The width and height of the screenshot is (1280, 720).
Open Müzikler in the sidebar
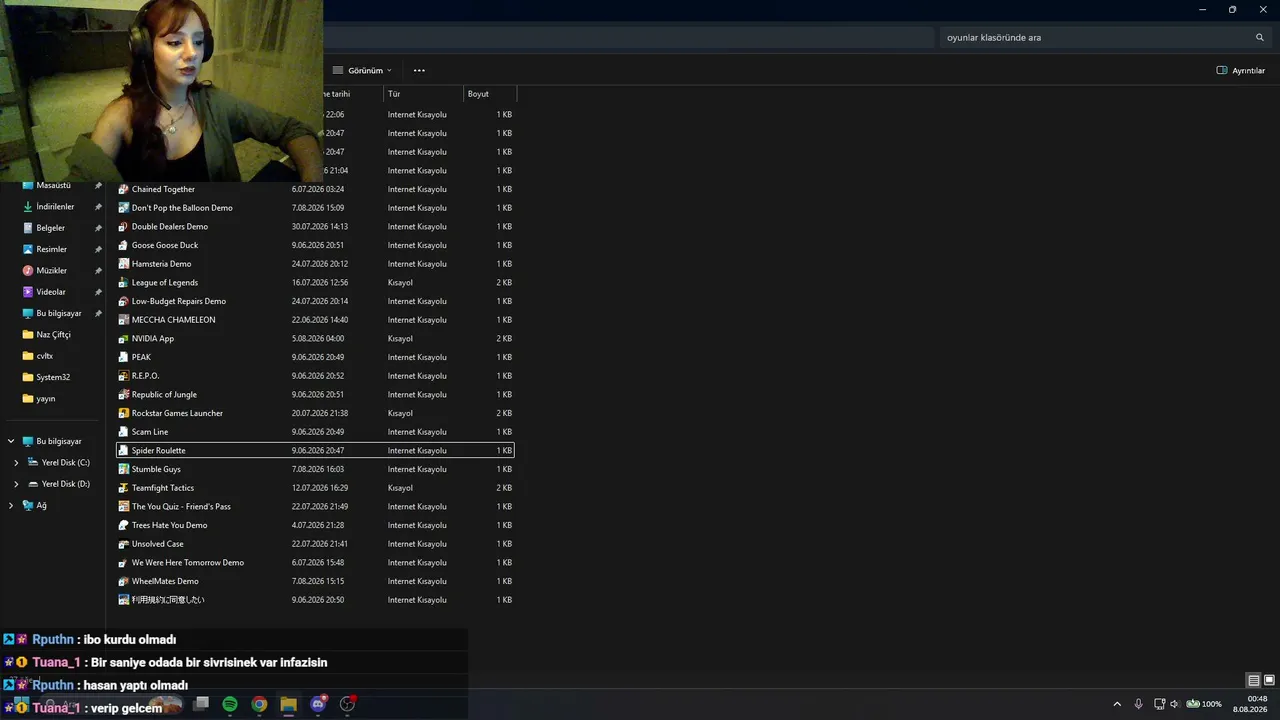pyautogui.click(x=52, y=271)
